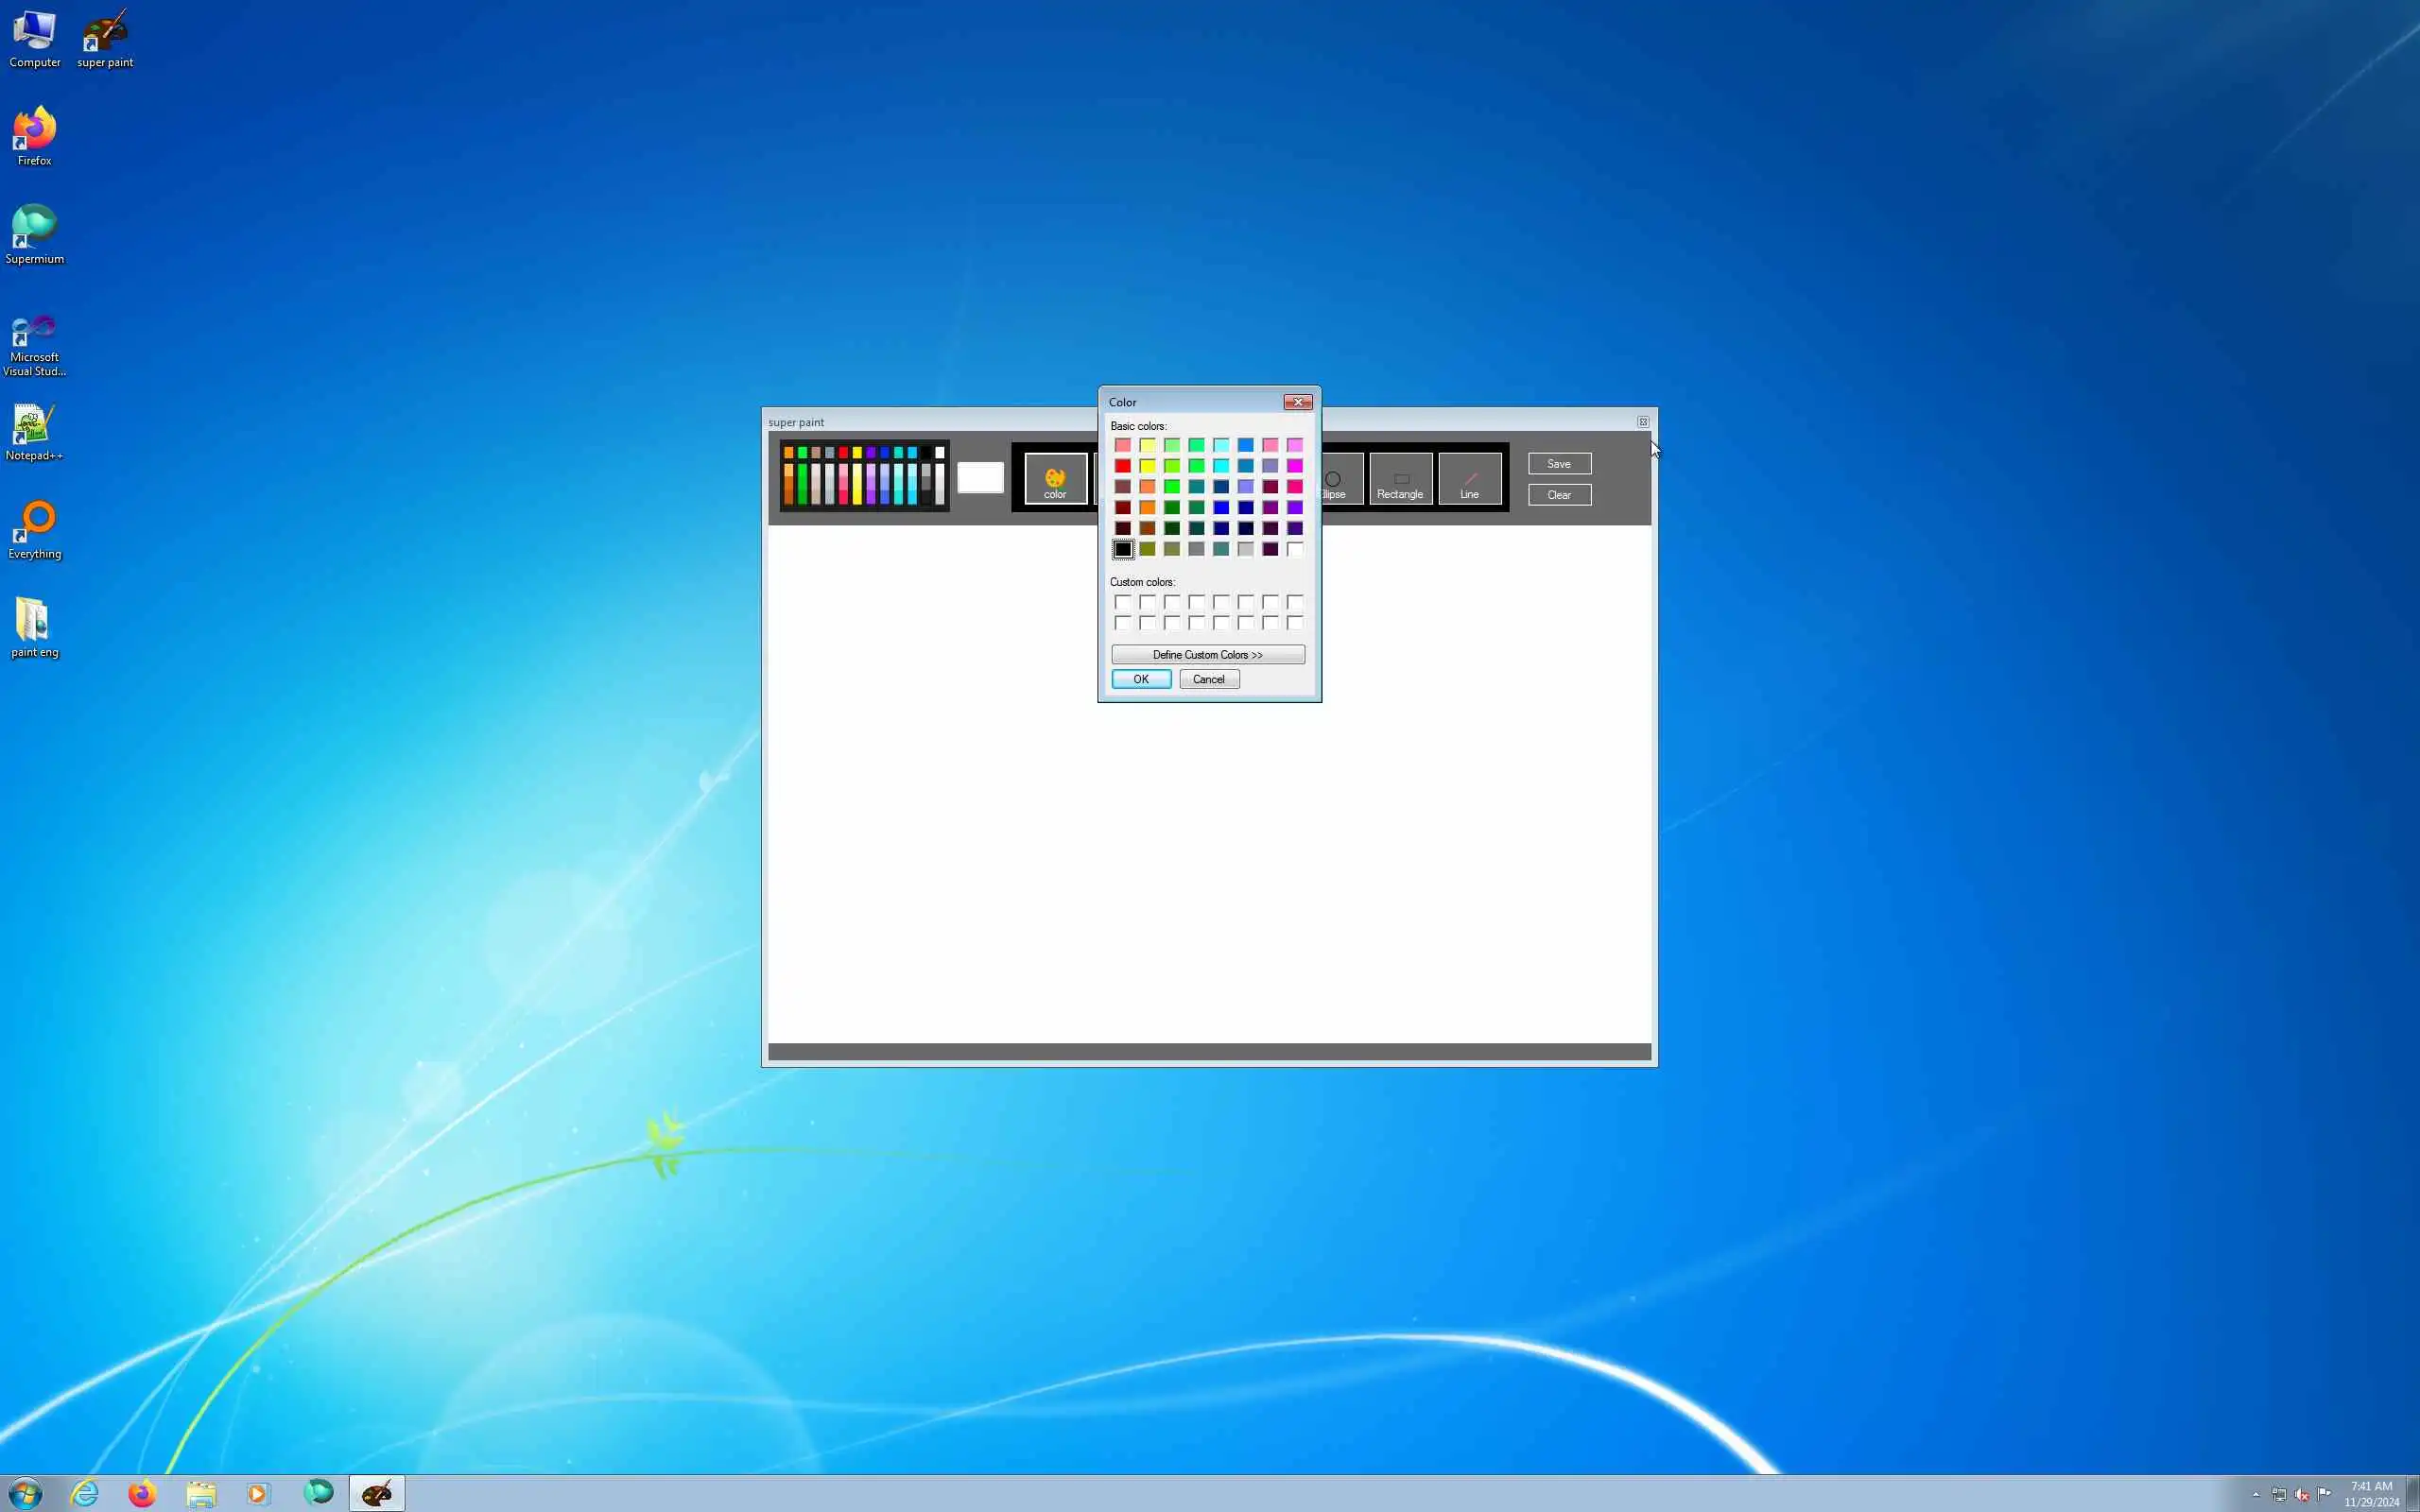Click the Clear canvas button

(x=1558, y=495)
